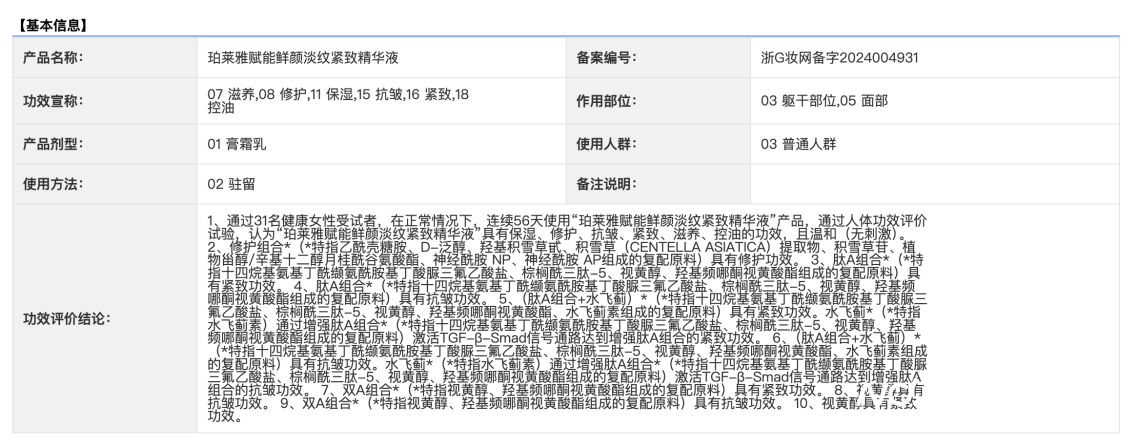Image resolution: width=1138 pixels, height=448 pixels.
Task: Select product name 珀莱雅赋能鲜颜淡纹紧致精华液
Action: click(303, 57)
